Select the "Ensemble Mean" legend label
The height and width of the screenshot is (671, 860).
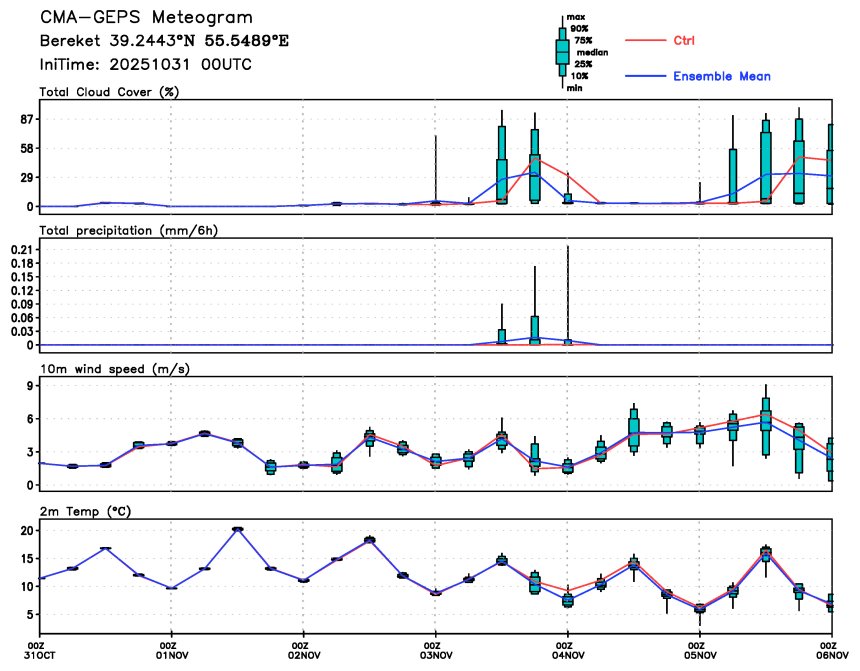point(721,77)
